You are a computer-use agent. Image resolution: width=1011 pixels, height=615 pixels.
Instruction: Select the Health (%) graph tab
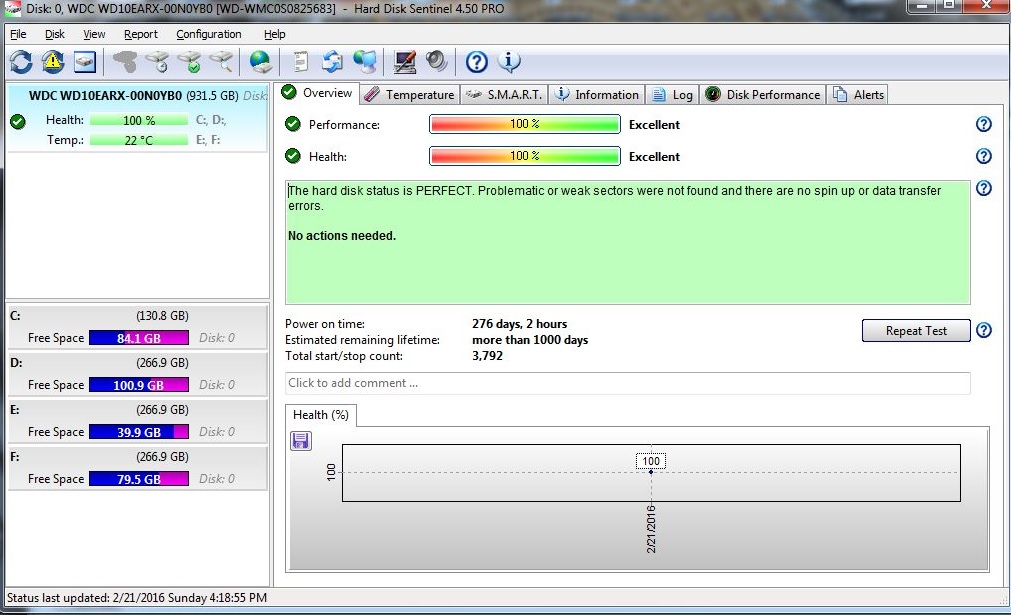[320, 415]
